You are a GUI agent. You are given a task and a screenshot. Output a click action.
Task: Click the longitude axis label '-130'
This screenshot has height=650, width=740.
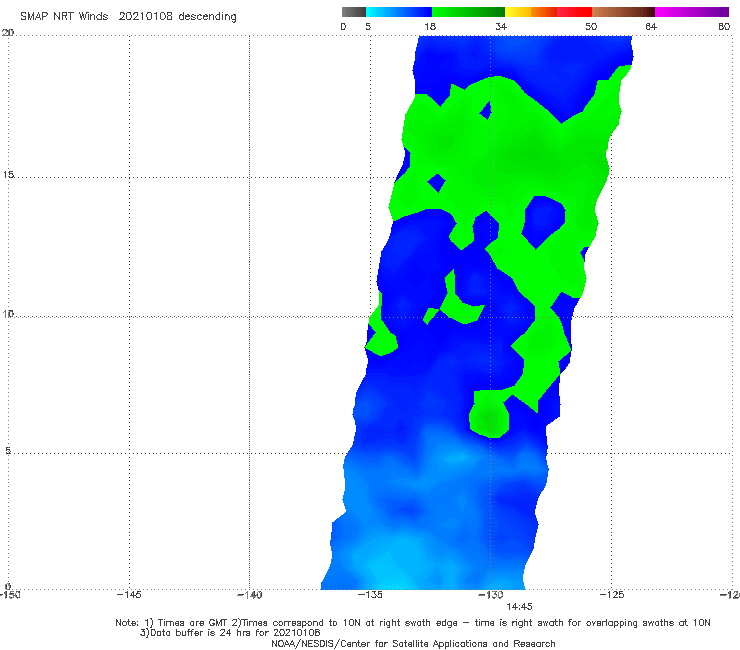pos(491,595)
